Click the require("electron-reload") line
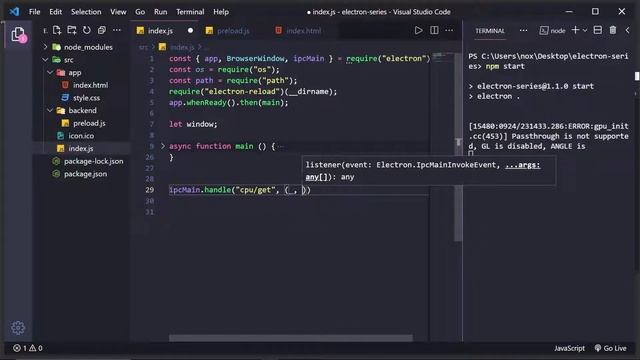Screen dimensions: 640x360 tap(253, 91)
